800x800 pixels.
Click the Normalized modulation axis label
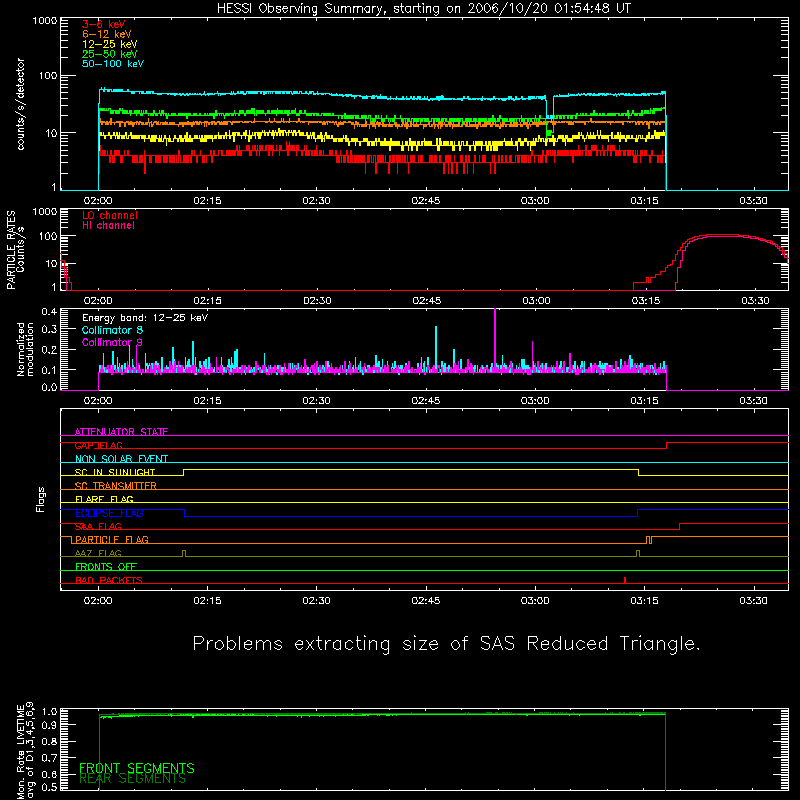click(x=25, y=349)
